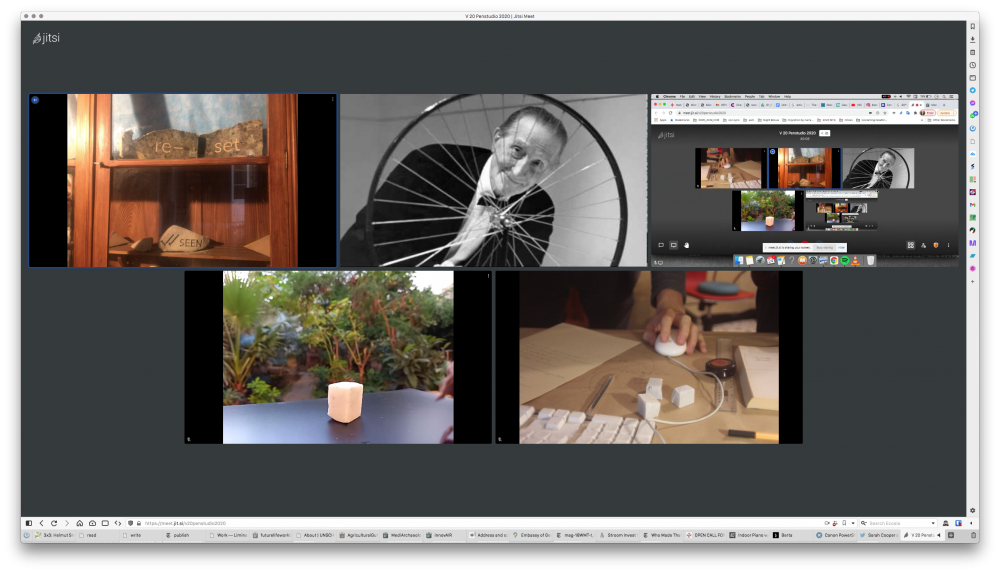Switch to the Berta tab
This screenshot has width=1000, height=573.
(x=786, y=535)
